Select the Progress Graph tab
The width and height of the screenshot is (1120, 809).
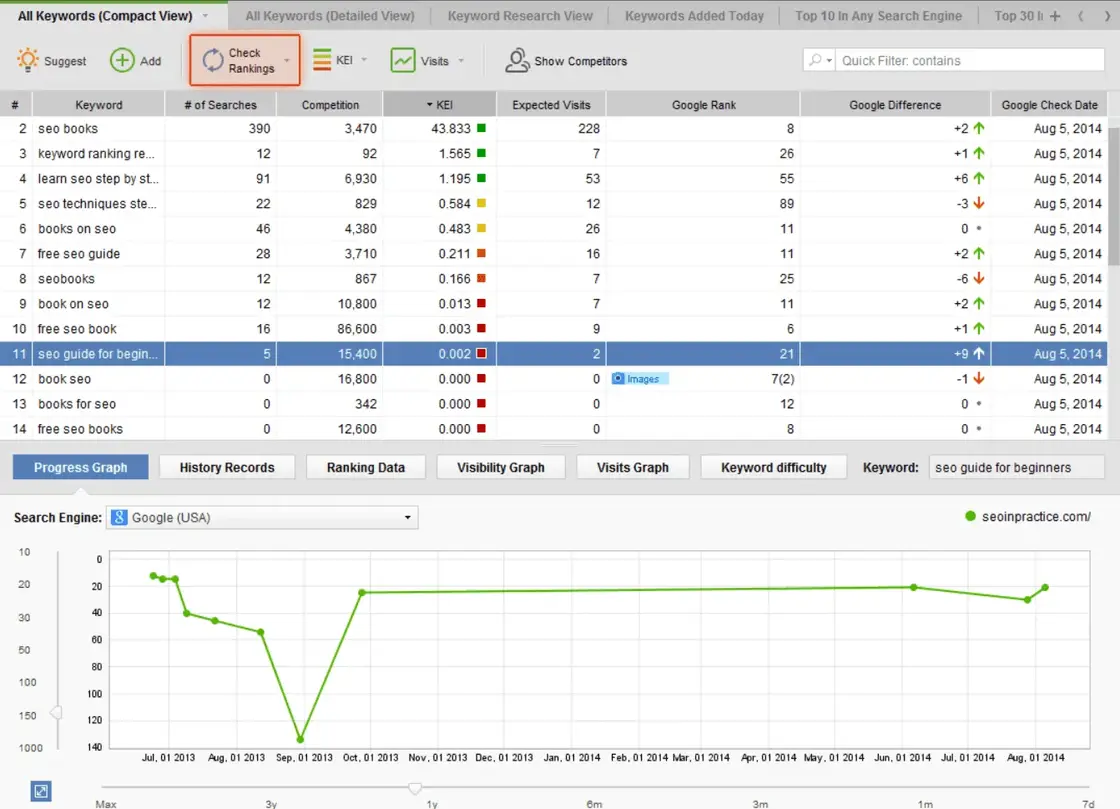(x=81, y=468)
